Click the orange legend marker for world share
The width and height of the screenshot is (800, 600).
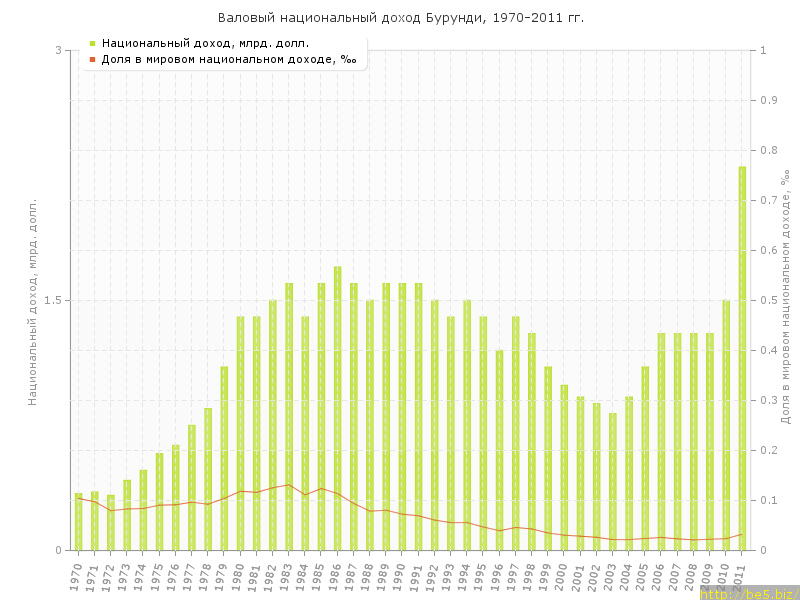coord(92,59)
